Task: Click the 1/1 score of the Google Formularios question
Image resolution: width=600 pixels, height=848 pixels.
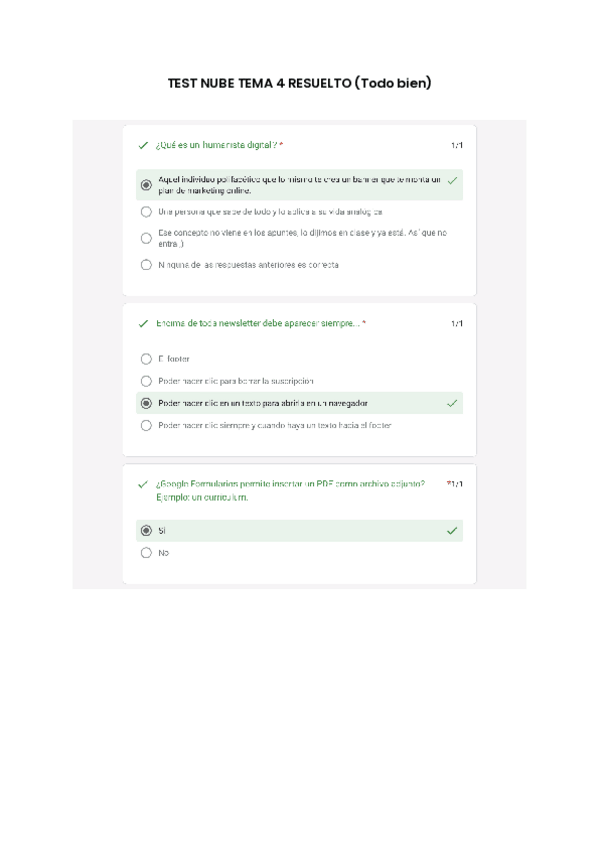Action: point(456,484)
